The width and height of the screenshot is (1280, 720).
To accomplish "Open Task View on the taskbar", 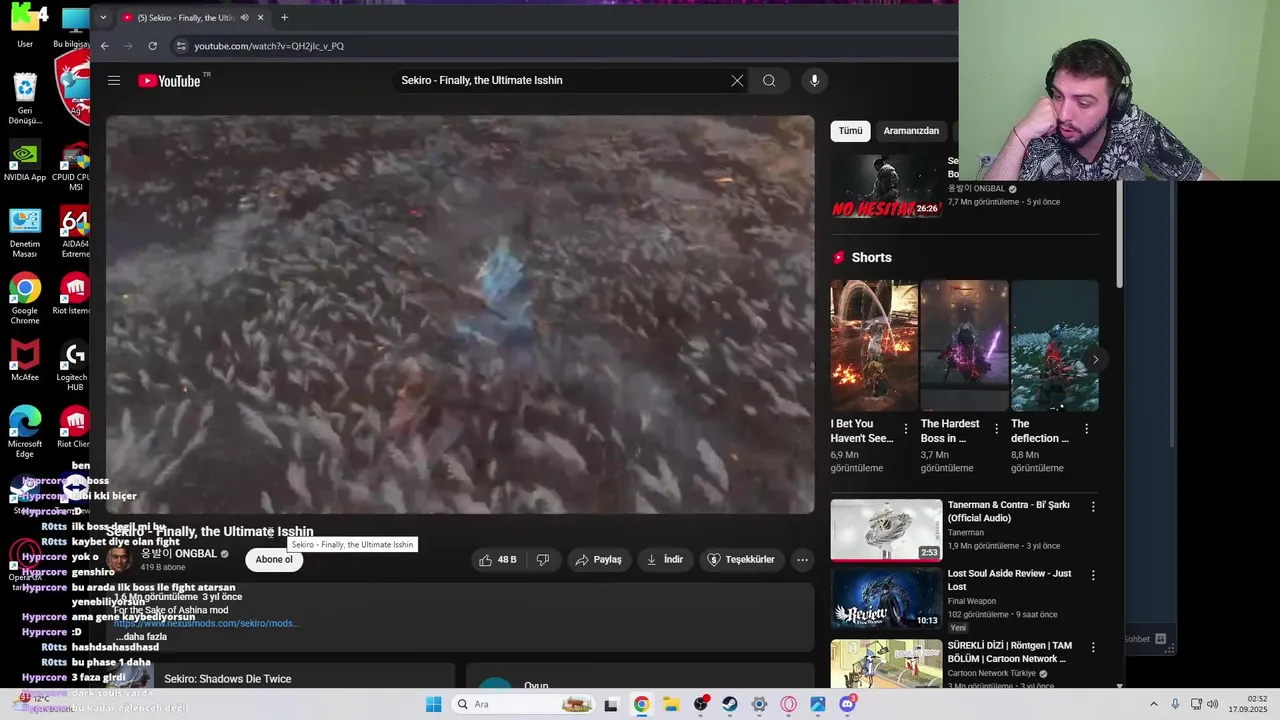I will click(x=611, y=704).
